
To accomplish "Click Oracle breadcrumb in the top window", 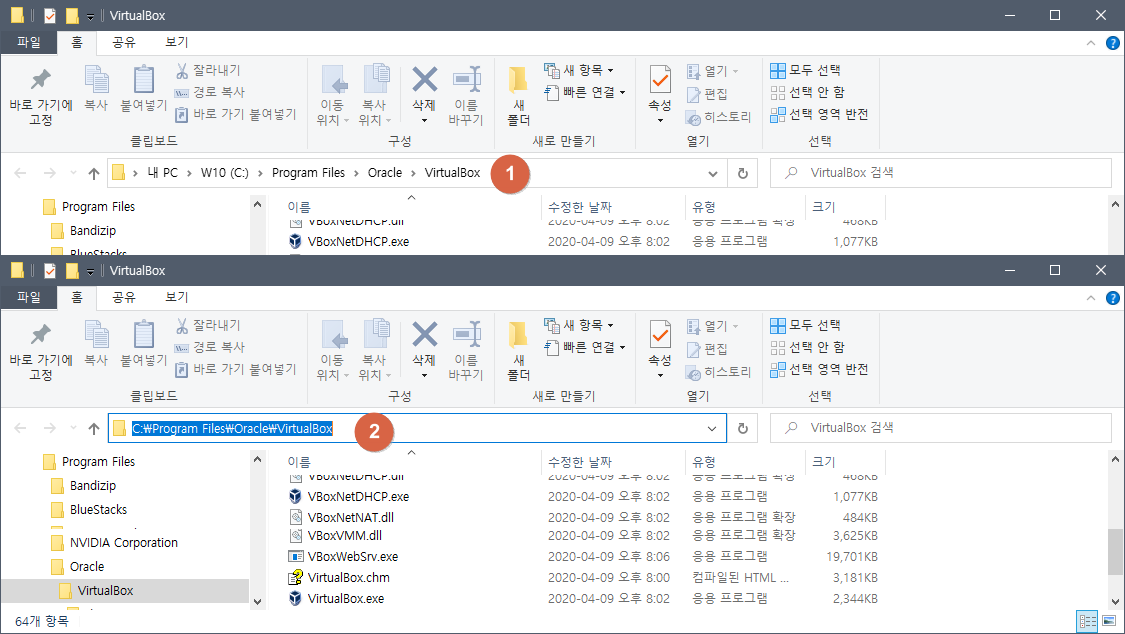I will [x=385, y=173].
